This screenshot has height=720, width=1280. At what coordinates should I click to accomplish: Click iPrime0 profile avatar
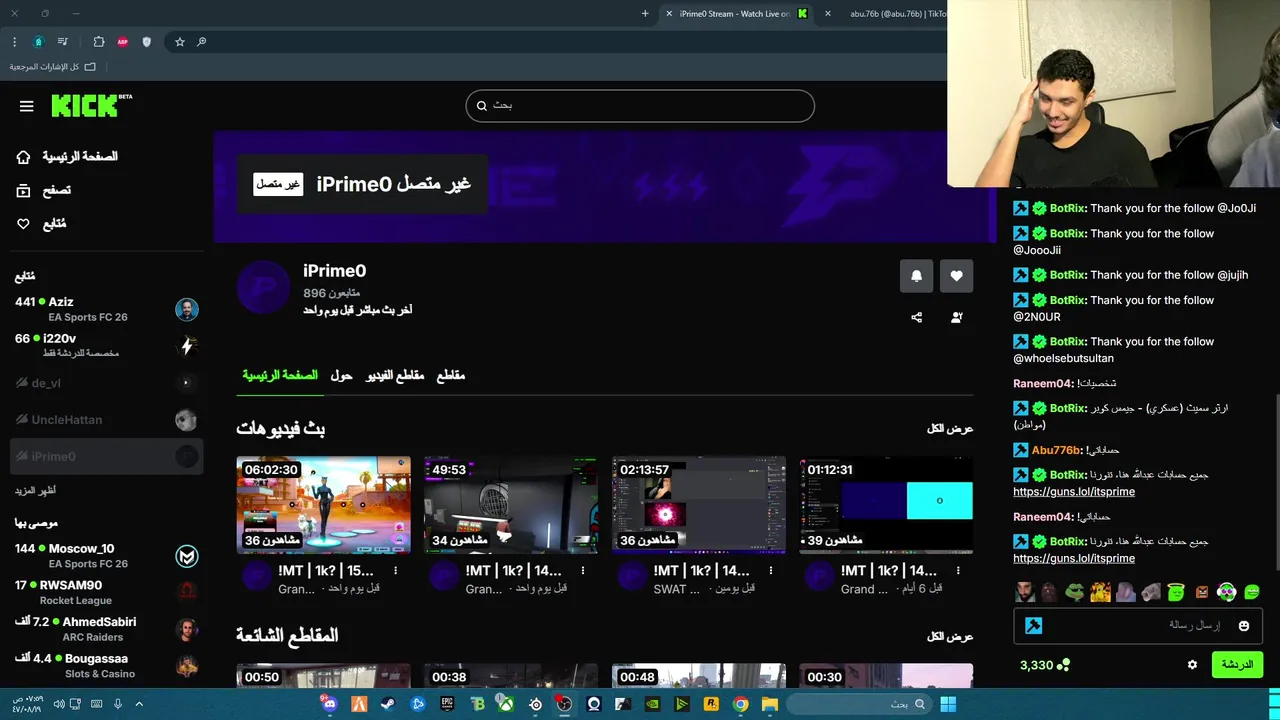(263, 288)
